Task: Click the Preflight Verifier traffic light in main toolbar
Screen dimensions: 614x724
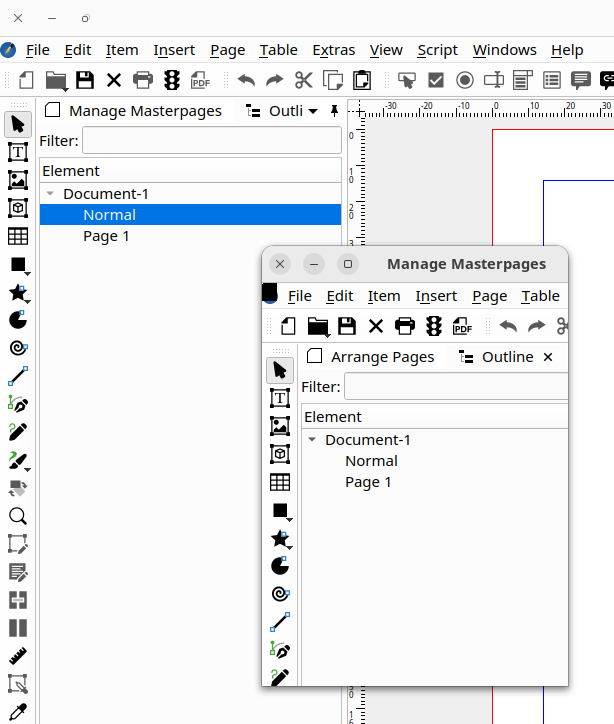Action: (171, 81)
